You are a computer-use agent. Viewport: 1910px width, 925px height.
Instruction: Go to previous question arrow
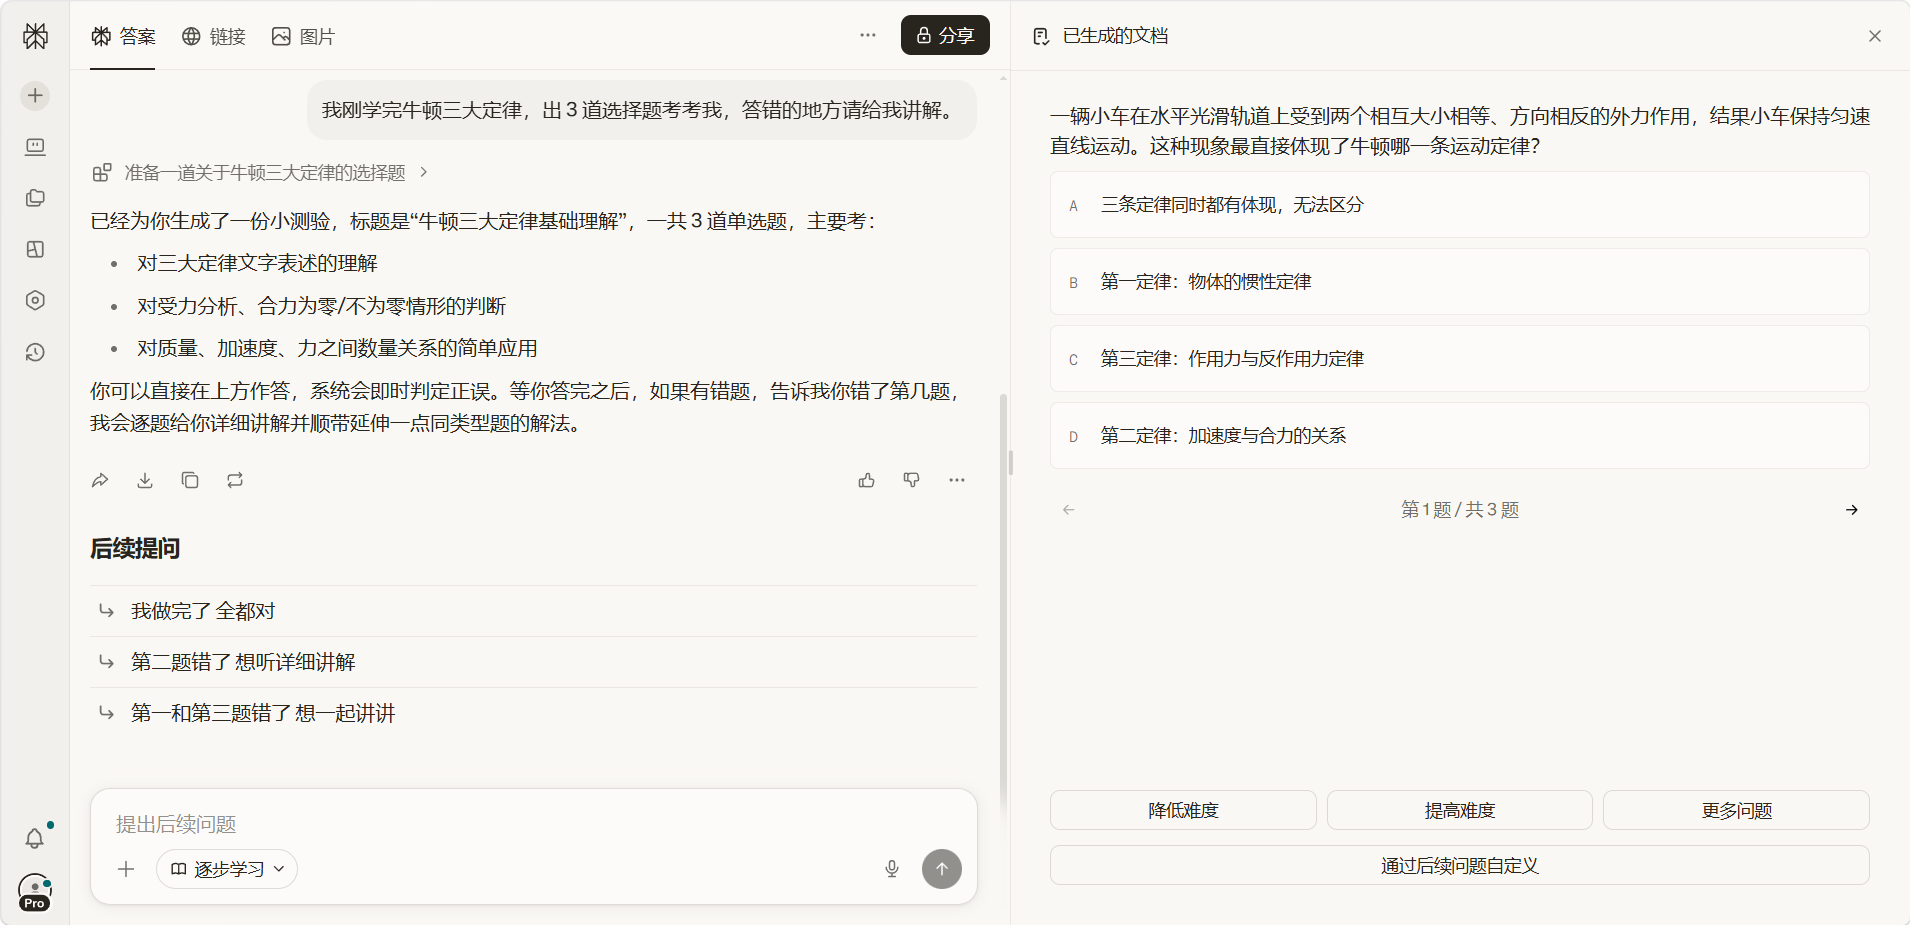coord(1069,510)
